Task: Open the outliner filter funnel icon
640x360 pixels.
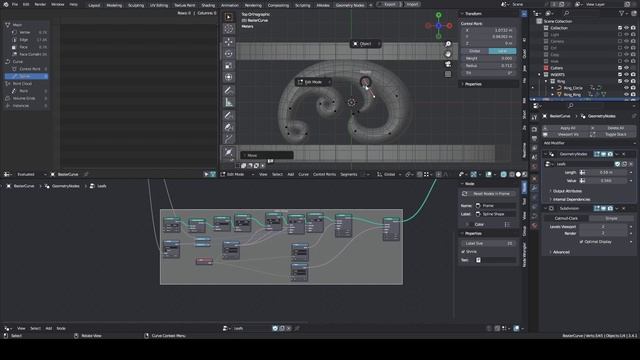Action: (622, 13)
